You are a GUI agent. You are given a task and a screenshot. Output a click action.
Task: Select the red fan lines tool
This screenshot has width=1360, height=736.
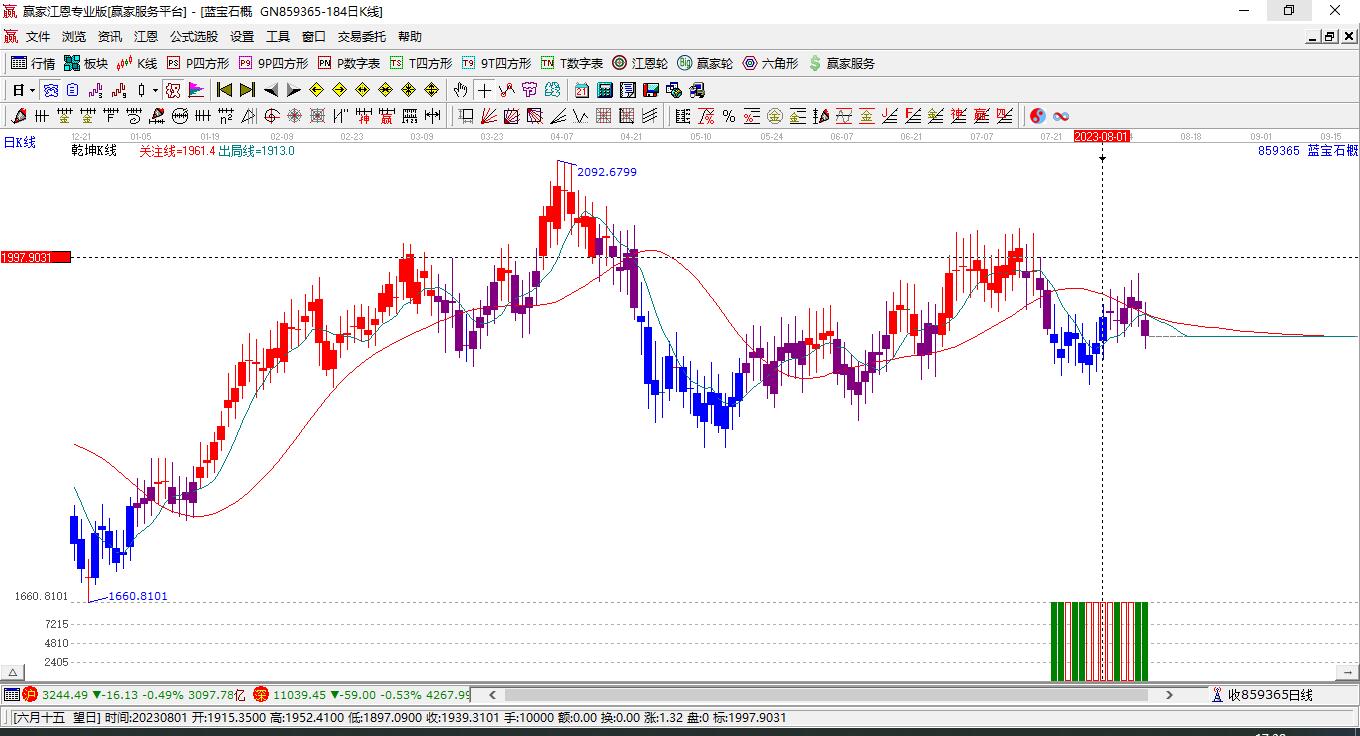[489, 116]
